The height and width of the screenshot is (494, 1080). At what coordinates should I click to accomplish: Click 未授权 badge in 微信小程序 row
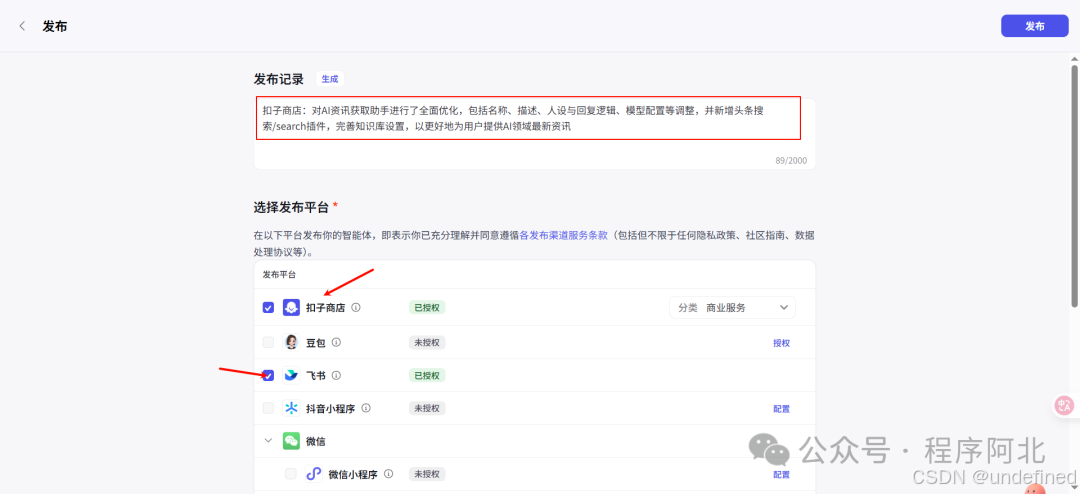point(427,474)
